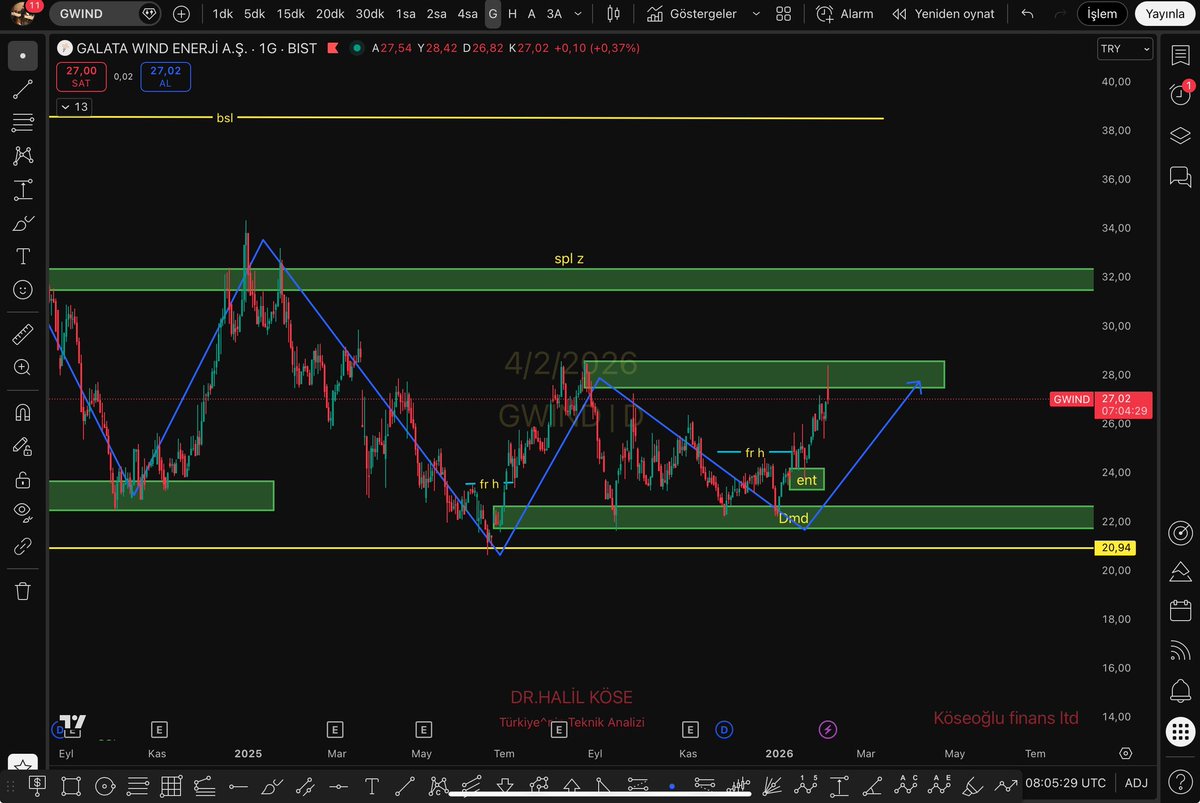Select the text tool in left toolbar
The height and width of the screenshot is (803, 1200).
[22, 256]
